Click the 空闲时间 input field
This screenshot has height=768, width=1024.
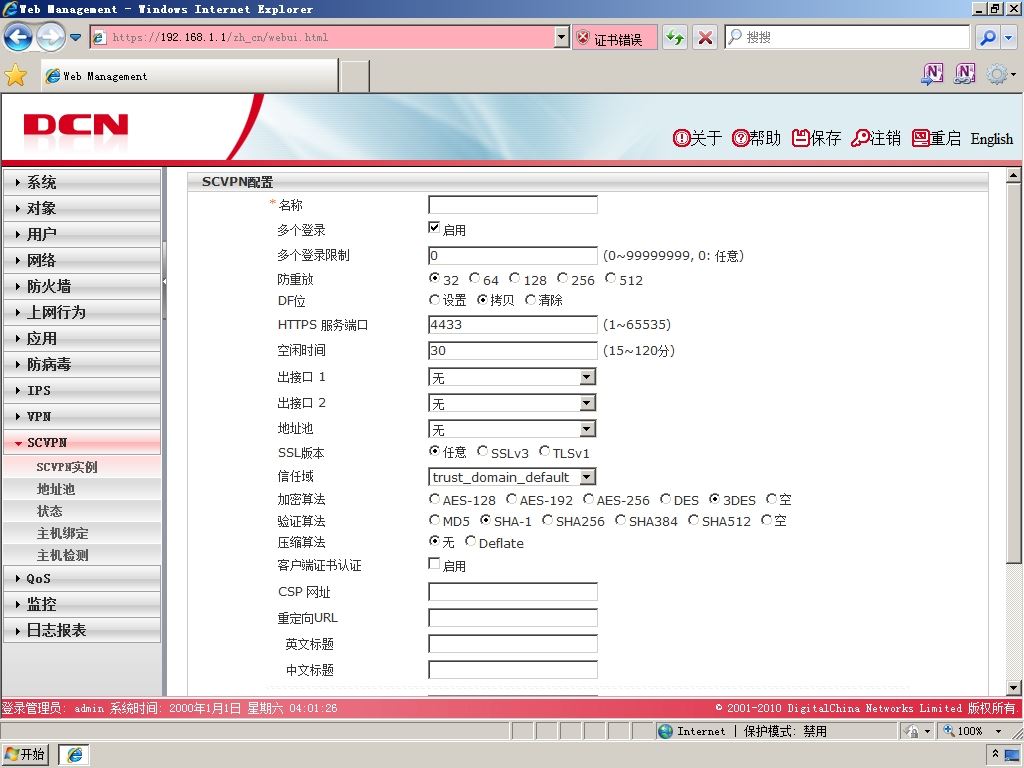click(x=513, y=351)
